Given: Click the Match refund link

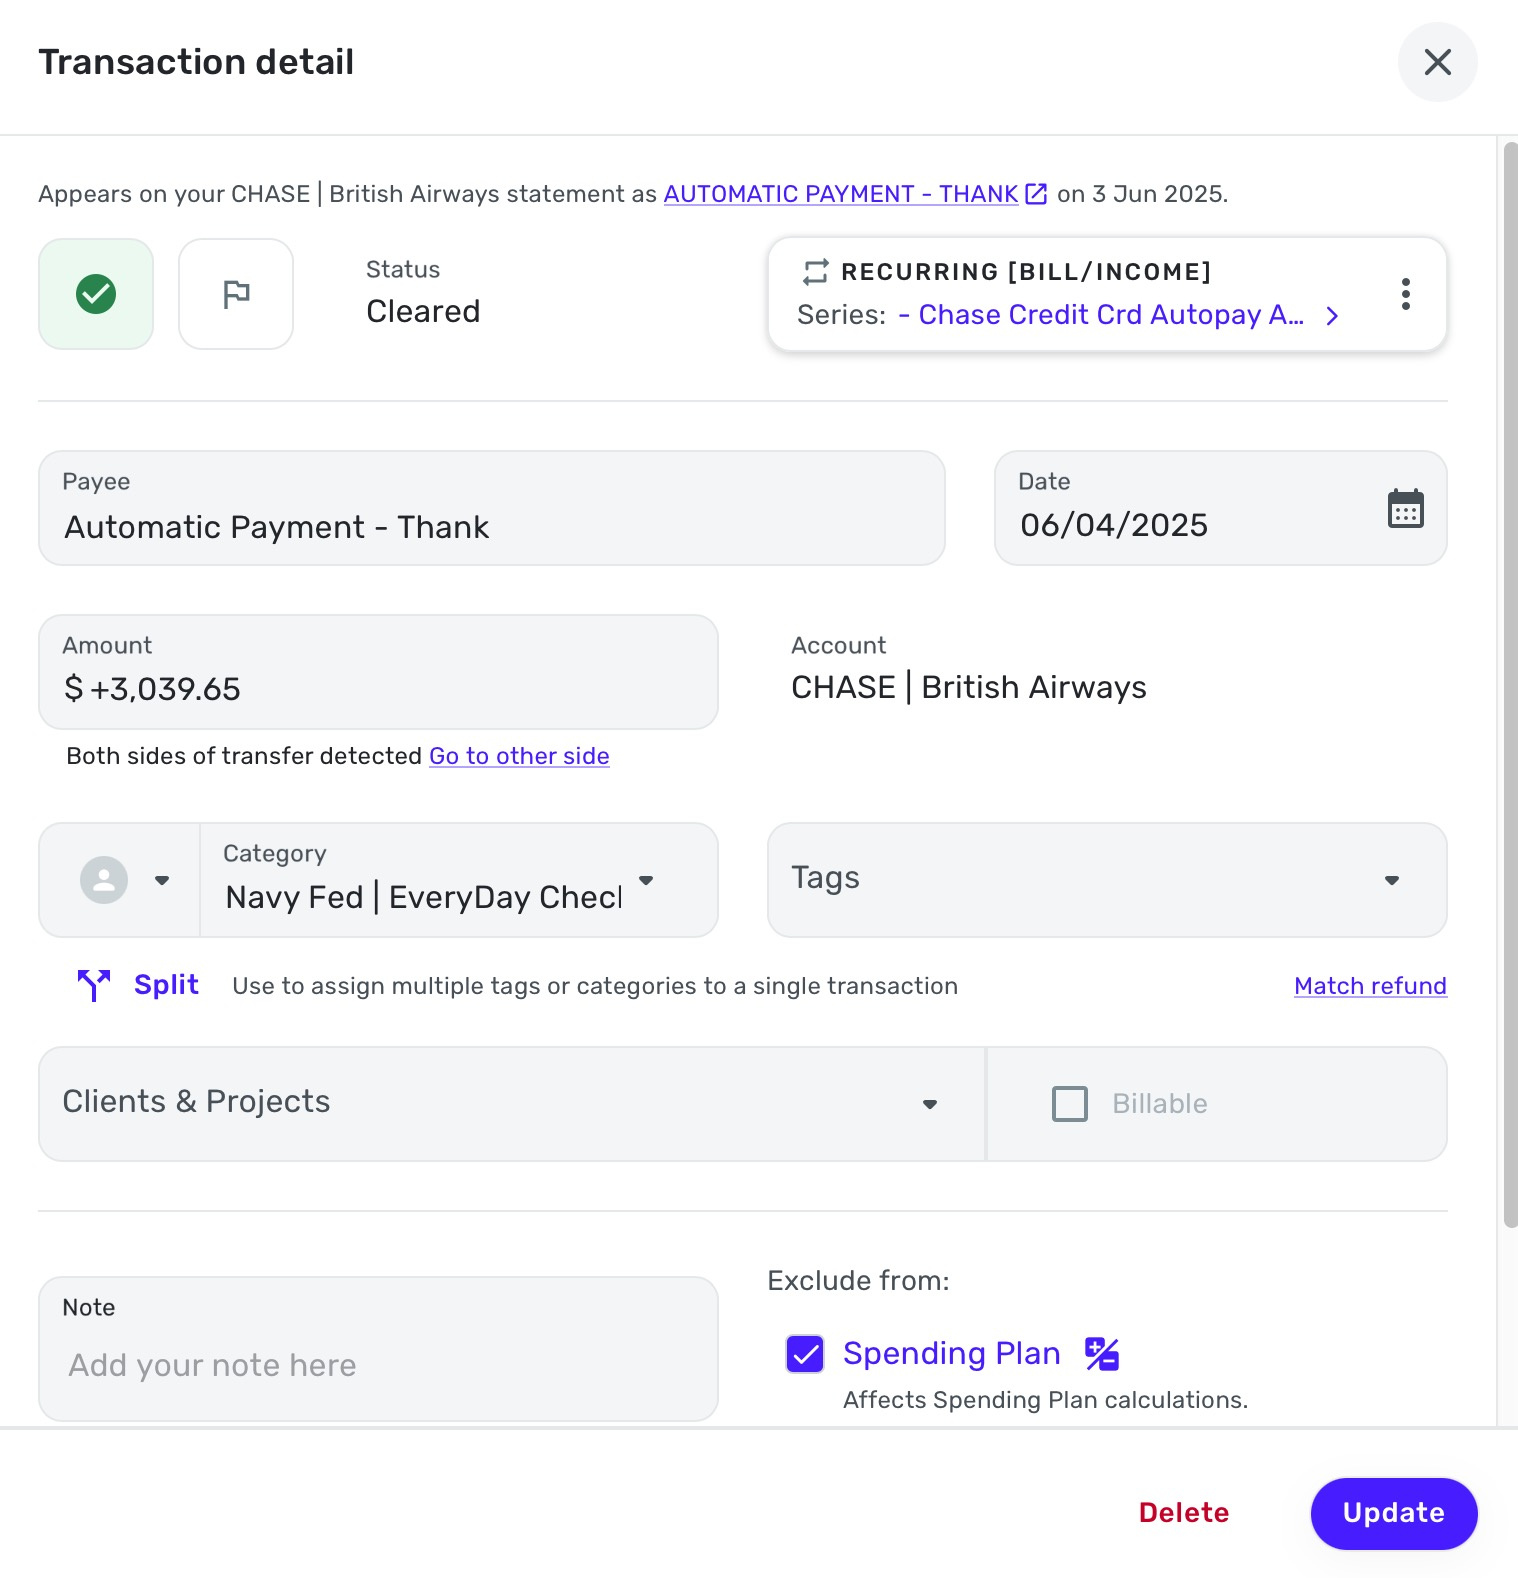Looking at the screenshot, I should coord(1370,986).
